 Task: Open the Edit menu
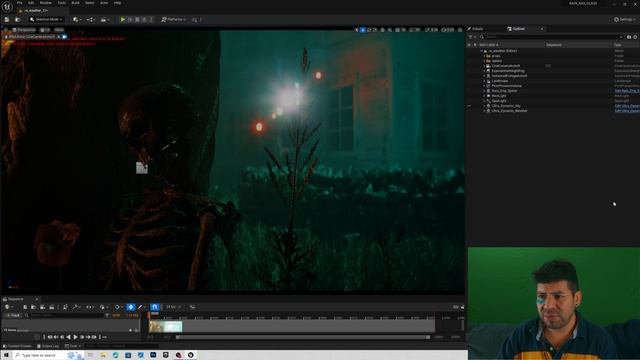(31, 3)
